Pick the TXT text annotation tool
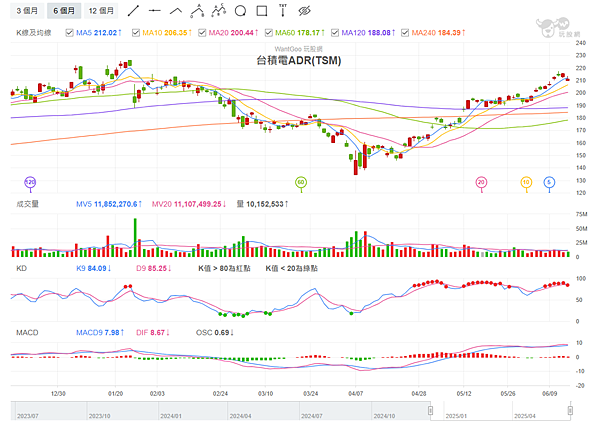The image size is (600, 431). [x=283, y=10]
